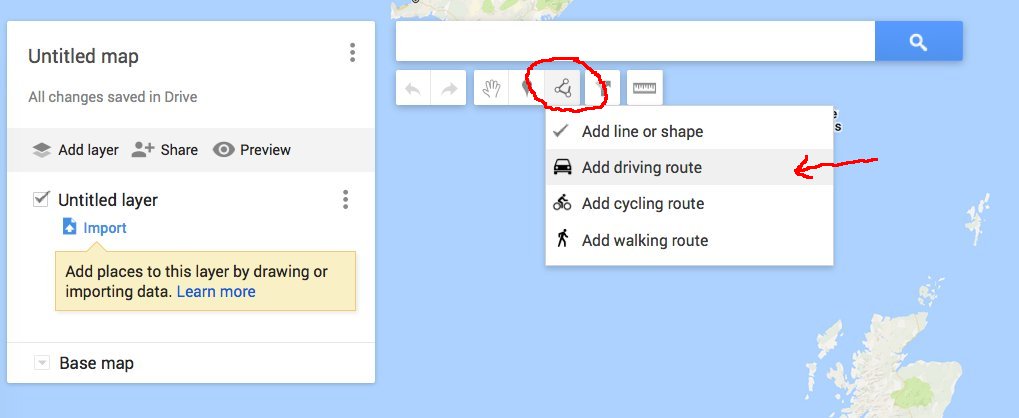Image resolution: width=1019 pixels, height=418 pixels.
Task: Choose Add driving route
Action: [x=641, y=168]
